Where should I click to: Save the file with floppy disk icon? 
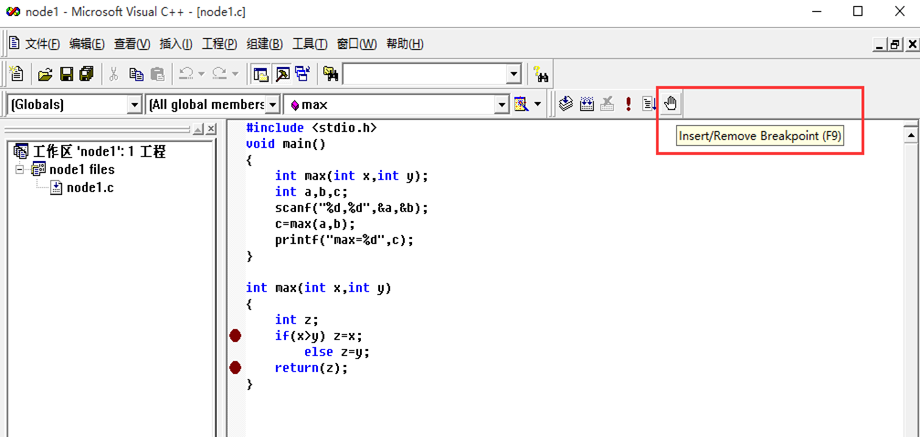(66, 74)
